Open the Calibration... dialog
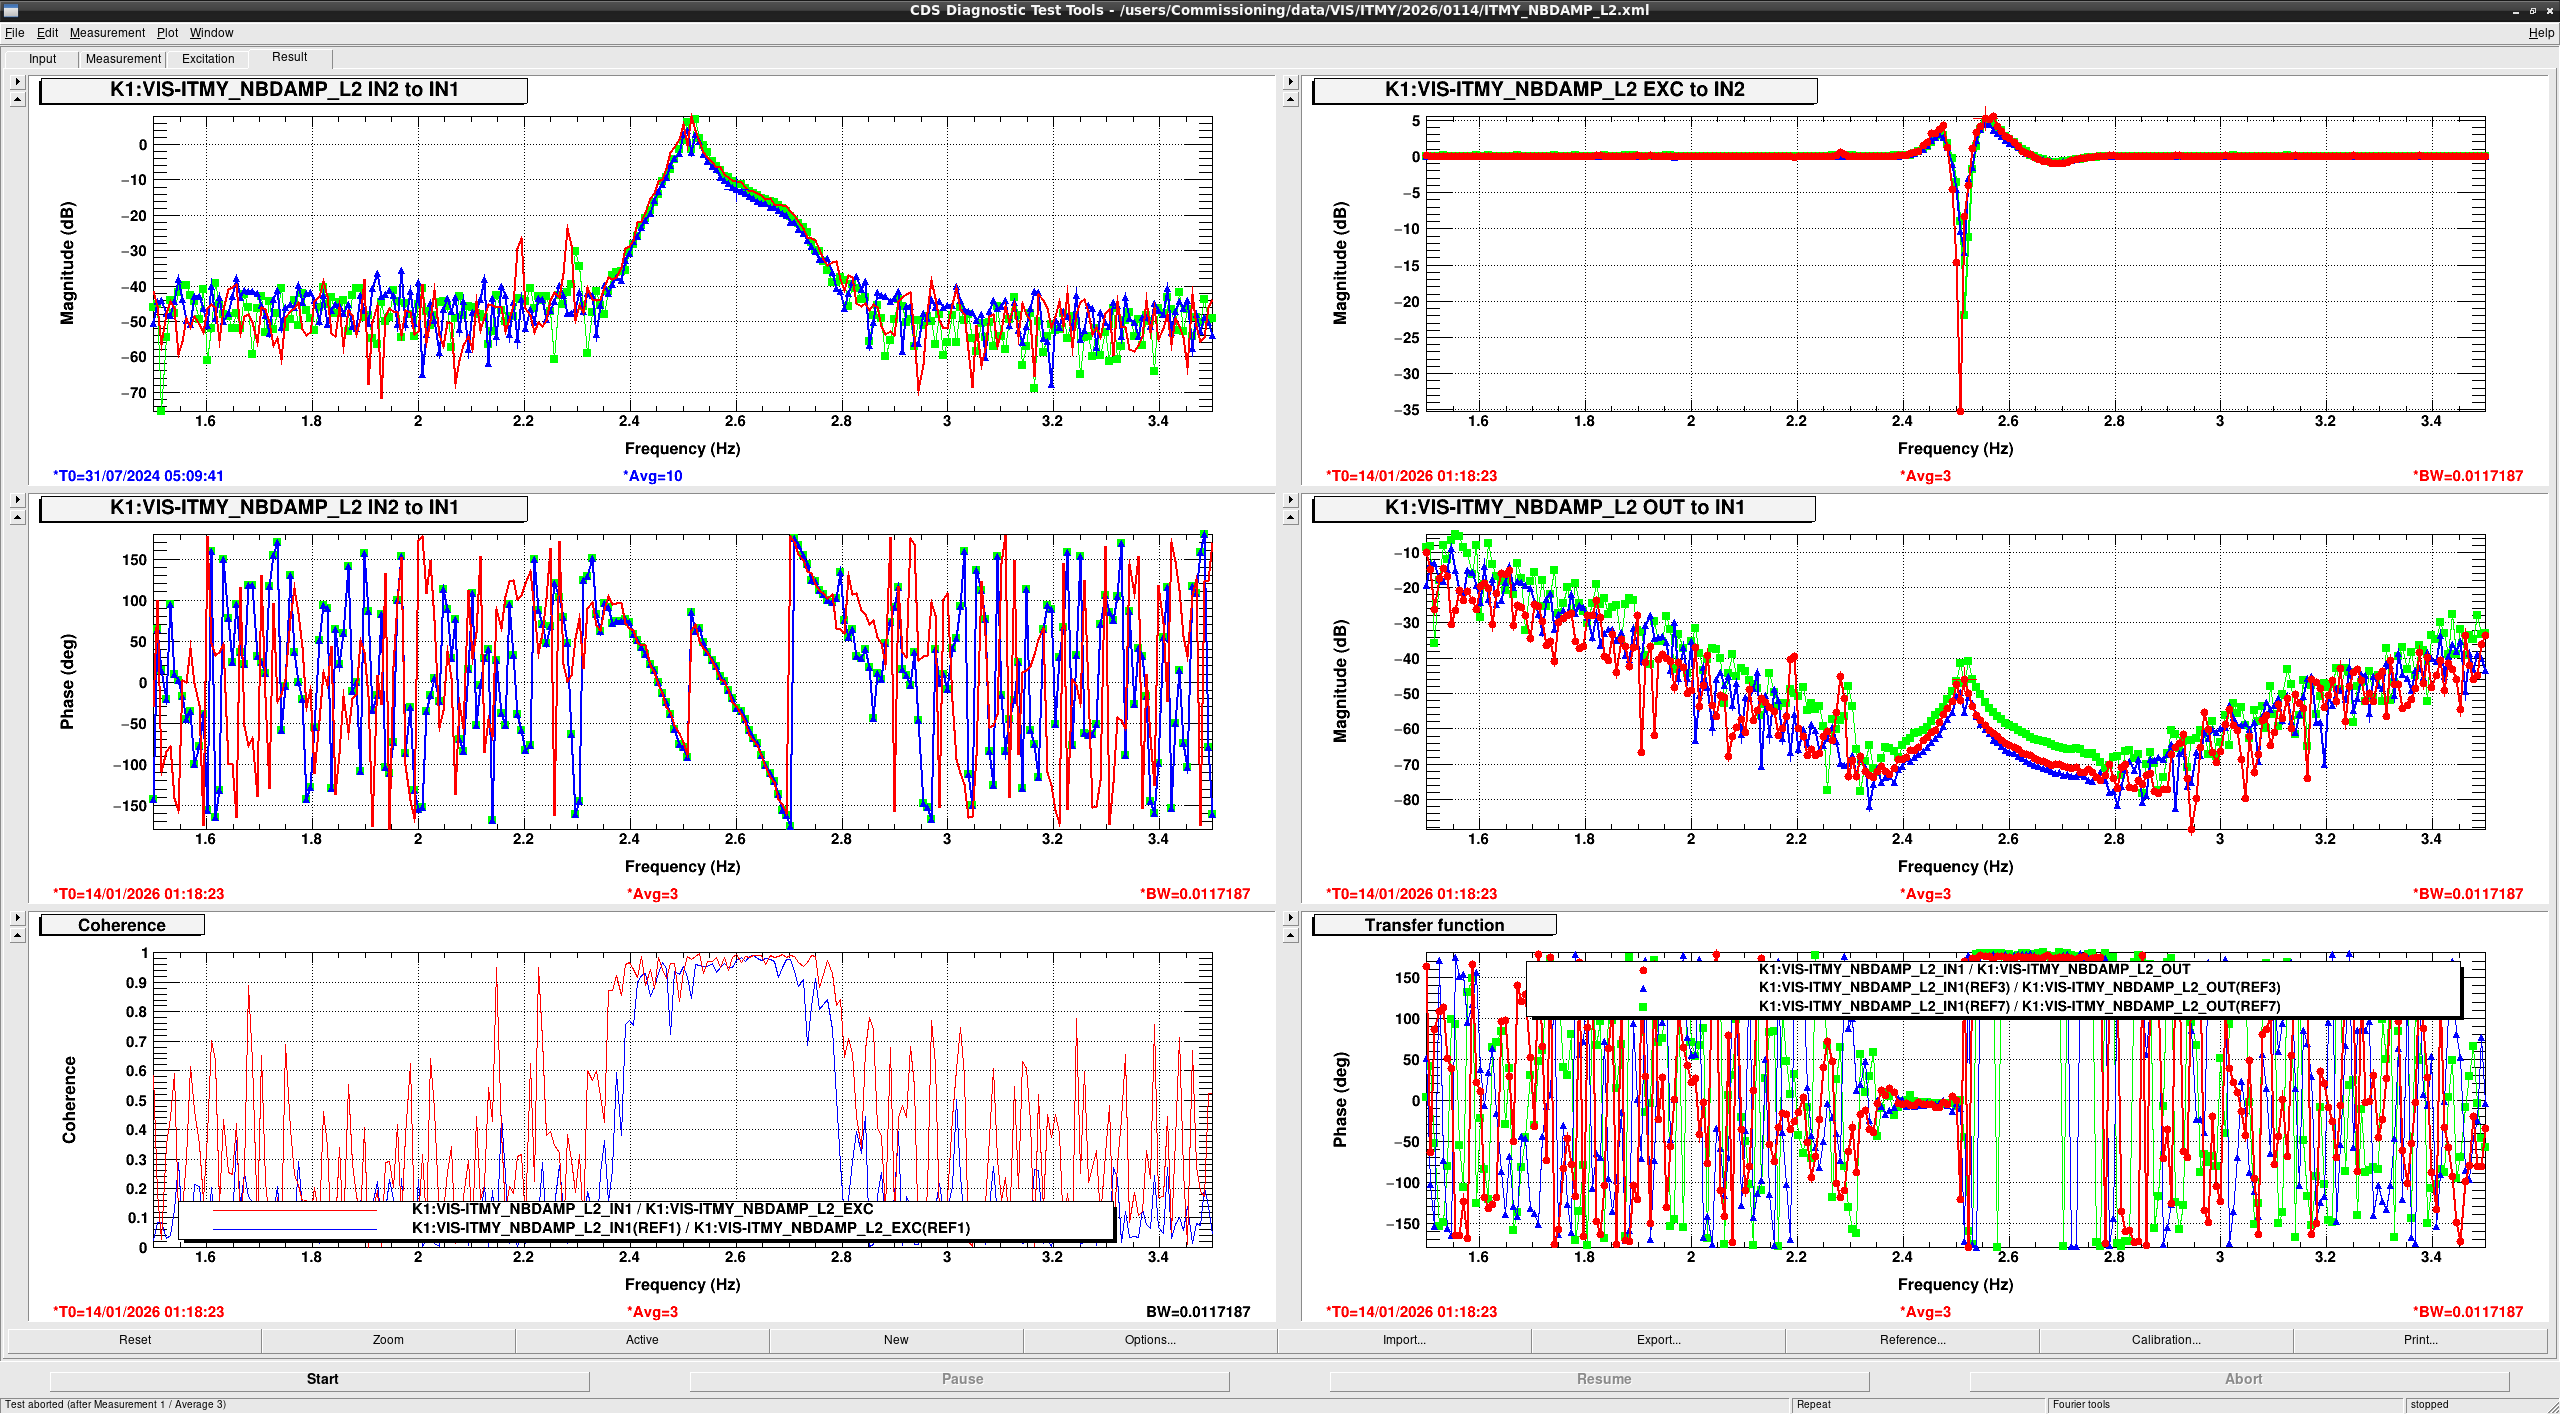This screenshot has height=1414, width=2560. coord(2166,1340)
